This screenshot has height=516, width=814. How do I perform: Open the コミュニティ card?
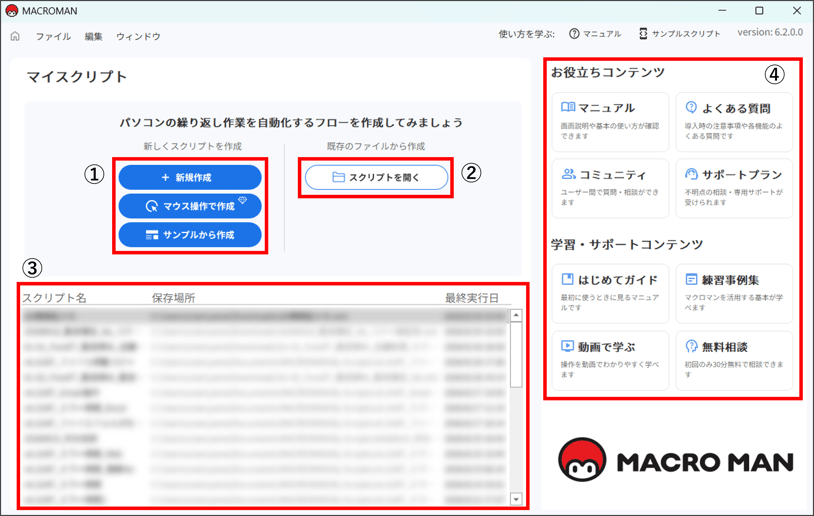[610, 188]
